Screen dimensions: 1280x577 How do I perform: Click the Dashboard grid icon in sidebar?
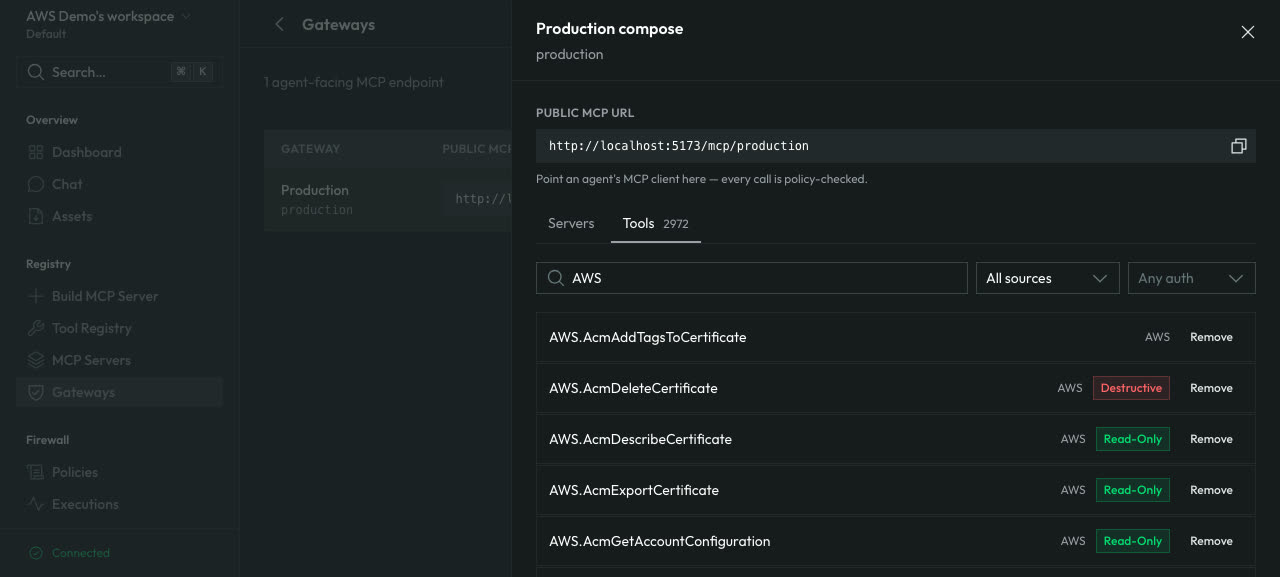[36, 152]
